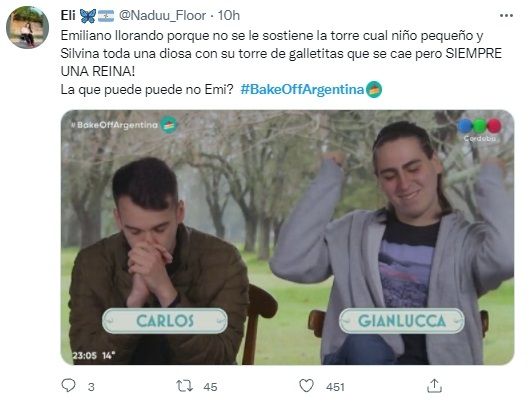
Task: Click the CARLOS name banner in image
Action: tap(165, 321)
